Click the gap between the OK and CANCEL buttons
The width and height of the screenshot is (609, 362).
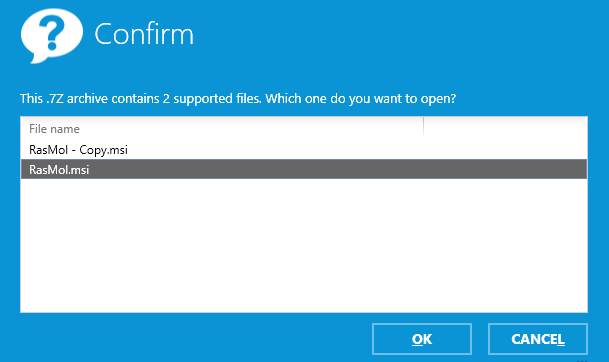[x=480, y=339]
